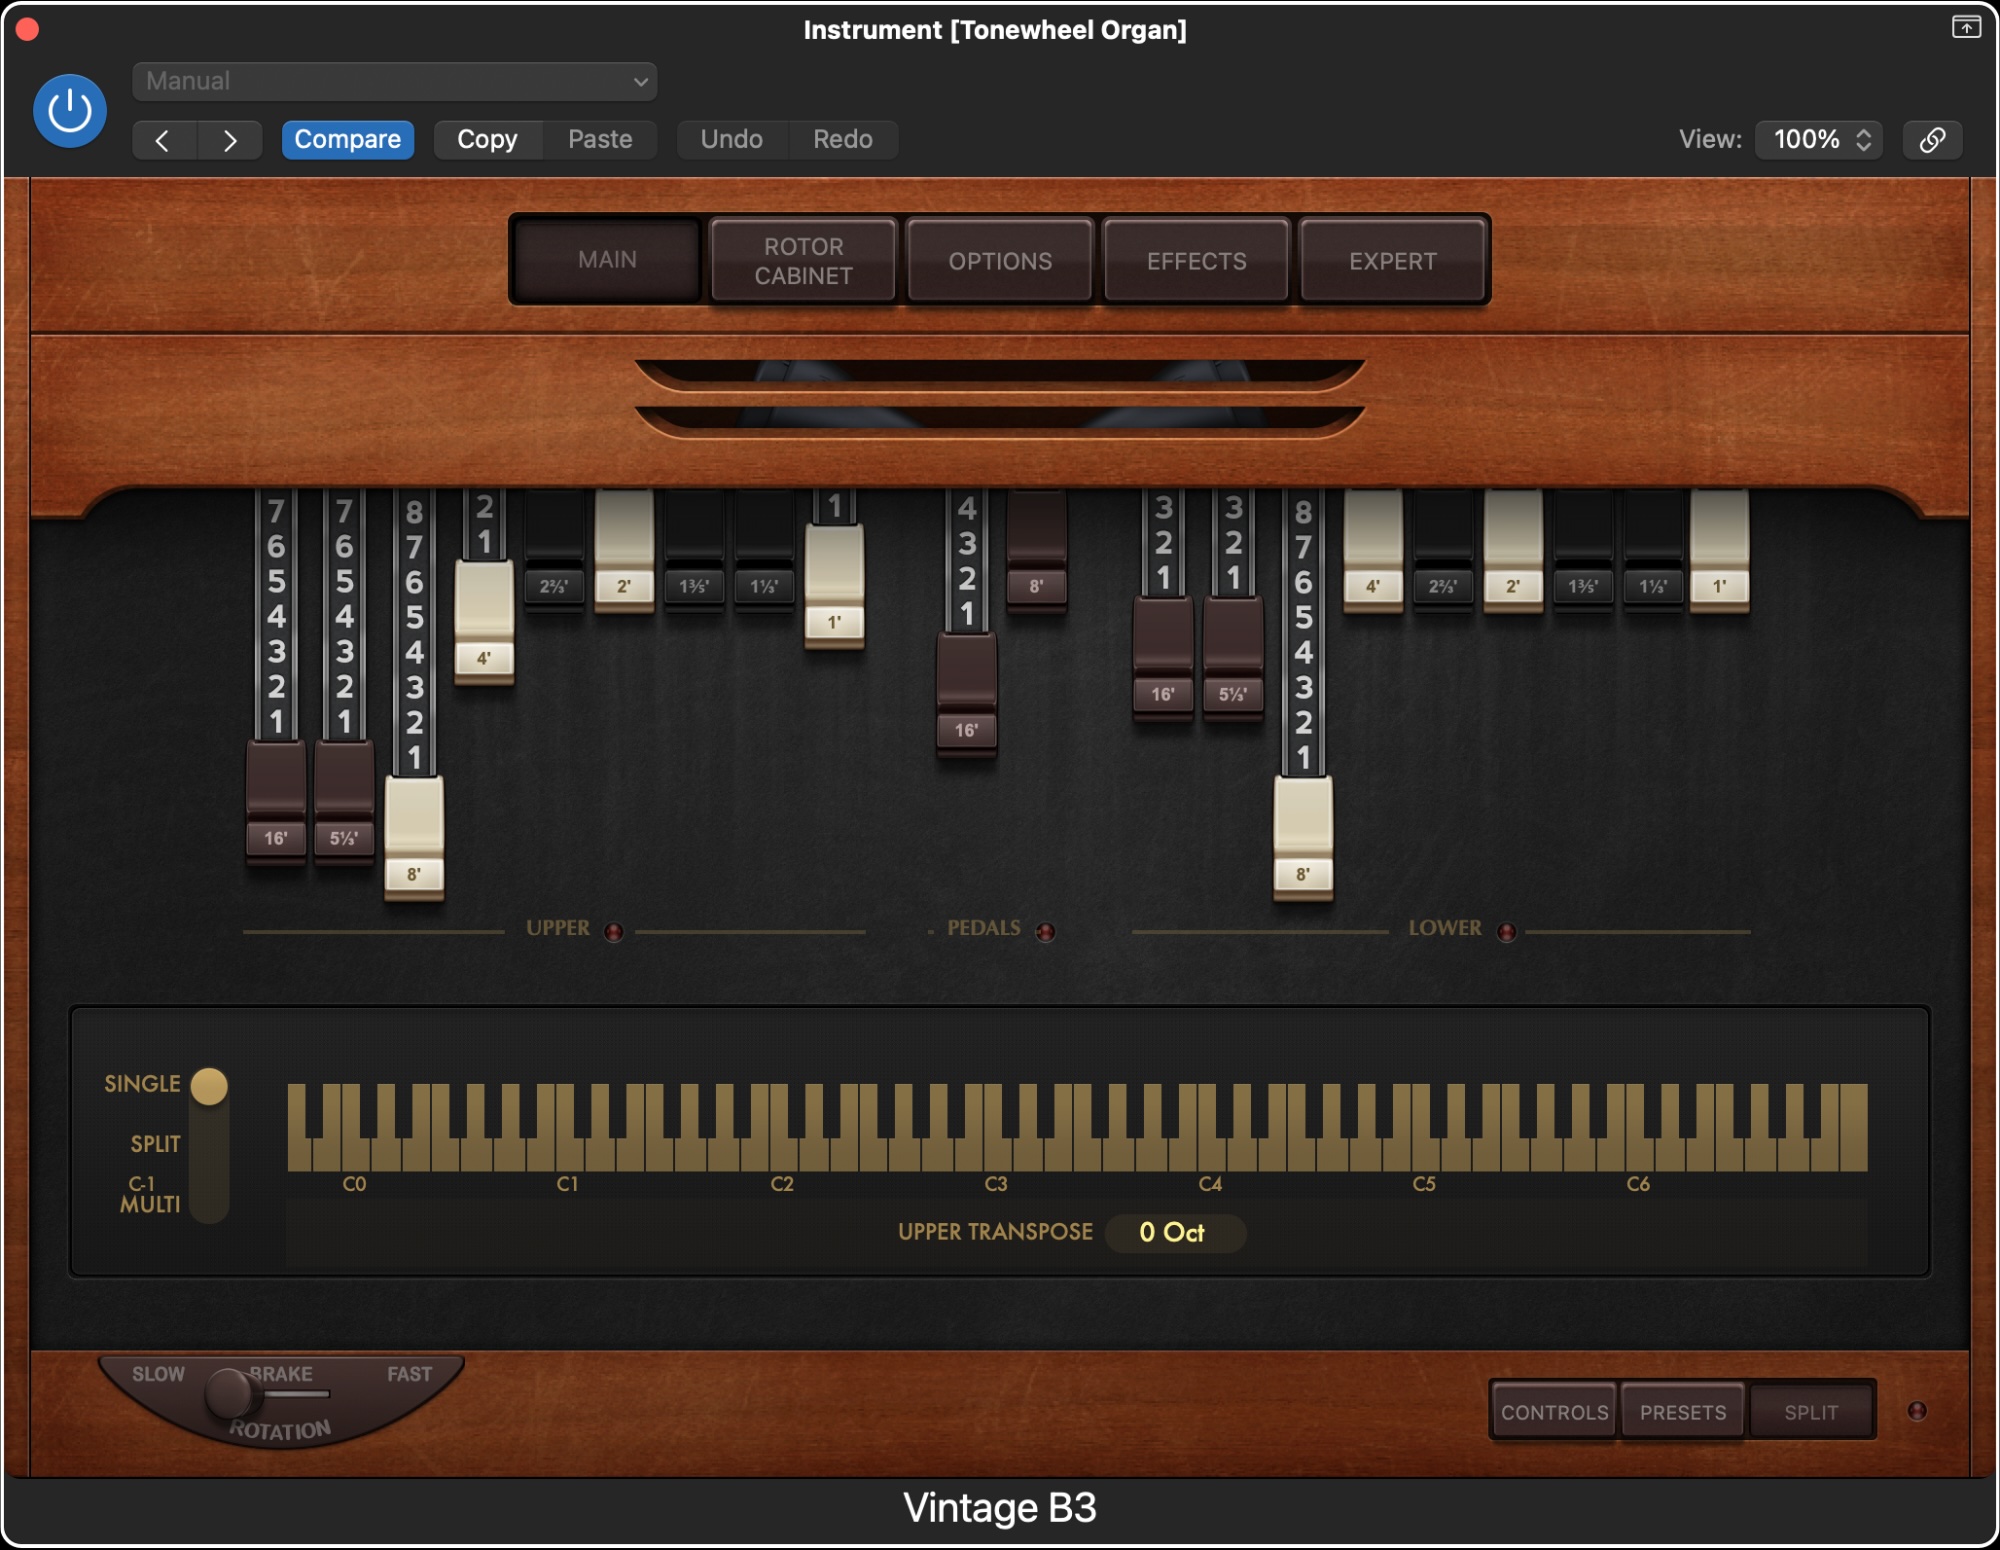Image resolution: width=2000 pixels, height=1550 pixels.
Task: Click the lower 8' drawbar handle
Action: tap(1303, 838)
